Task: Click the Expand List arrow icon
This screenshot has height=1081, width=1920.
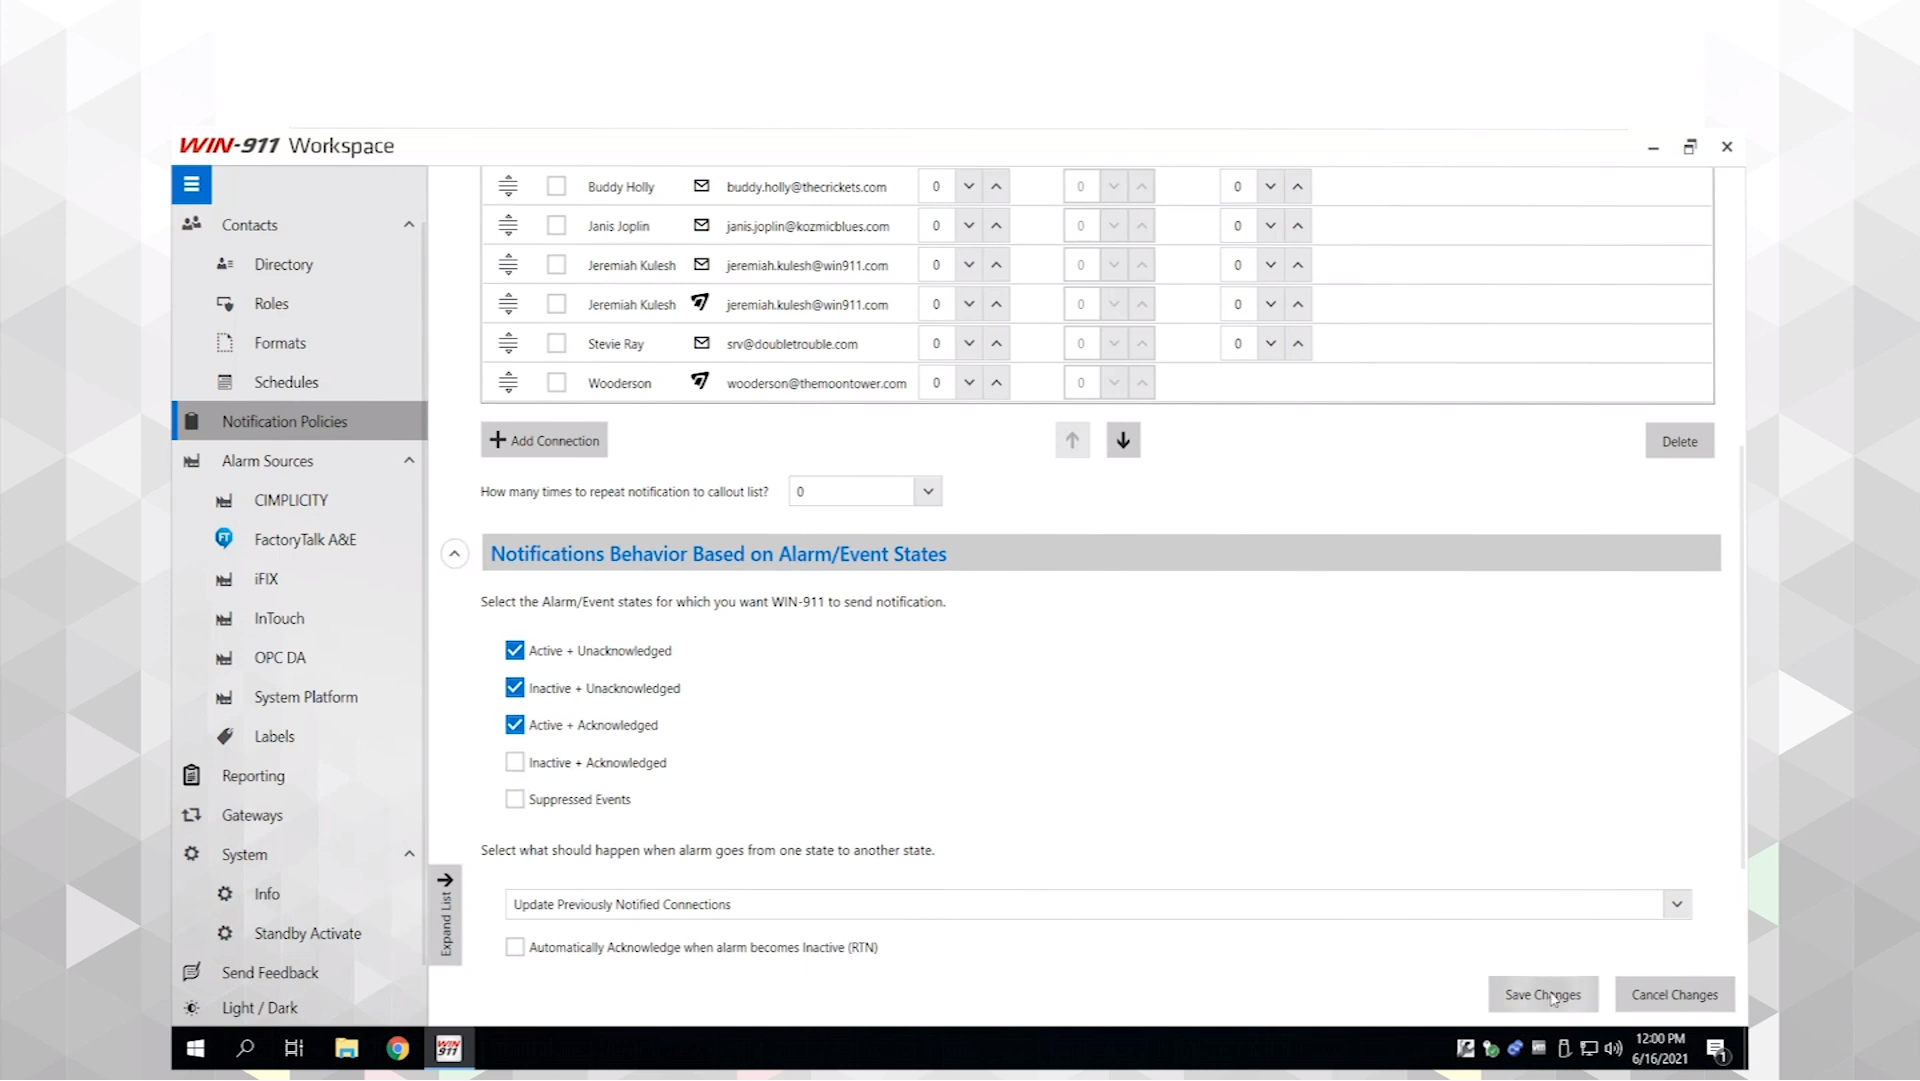Action: pyautogui.click(x=445, y=881)
